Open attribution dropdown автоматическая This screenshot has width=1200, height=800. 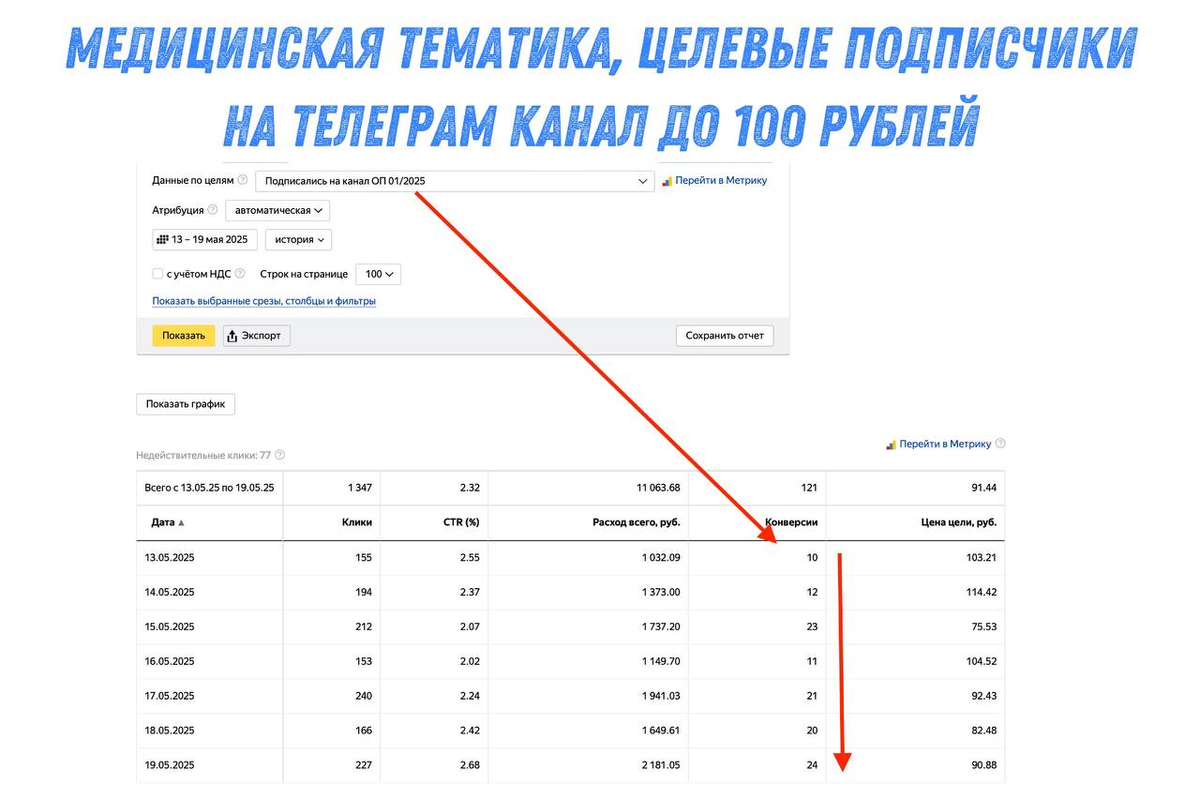pyautogui.click(x=277, y=211)
